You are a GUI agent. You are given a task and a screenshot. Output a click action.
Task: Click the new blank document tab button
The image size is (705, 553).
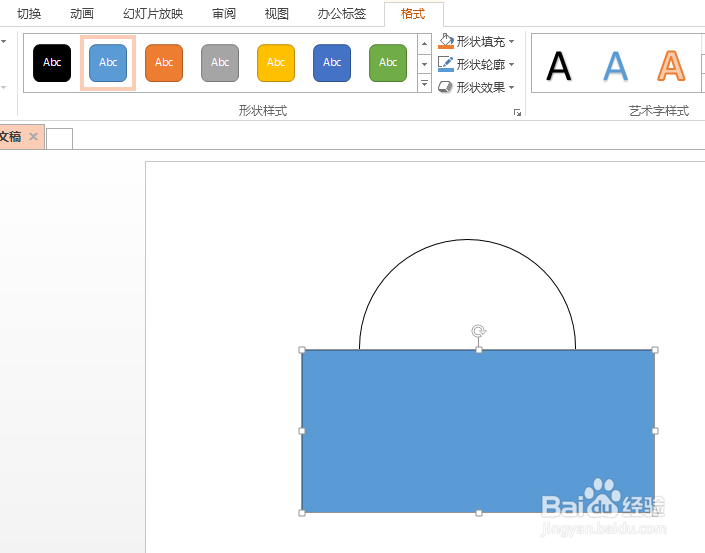click(59, 138)
